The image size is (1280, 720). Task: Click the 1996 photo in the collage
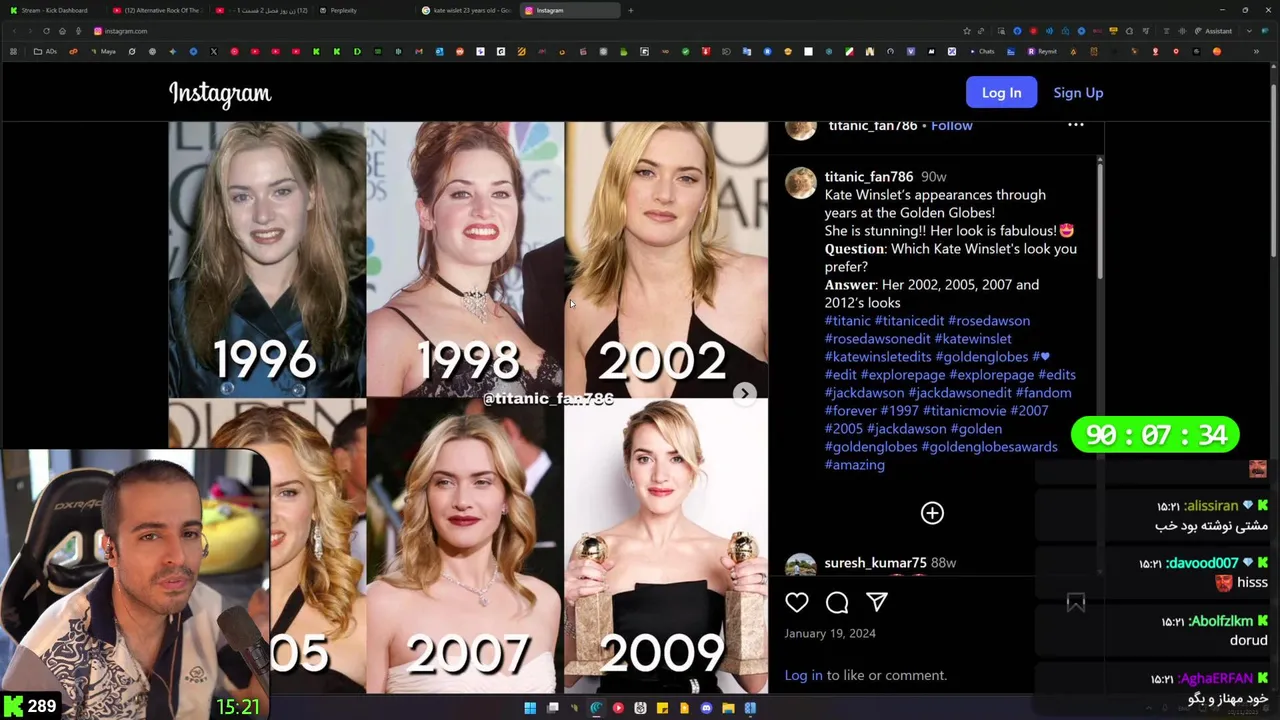[x=266, y=258]
